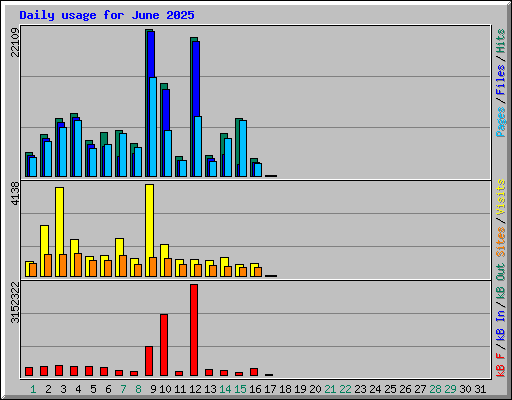The image size is (512, 400).
Task: Click day 9 on the x-axis
Action: tap(153, 389)
